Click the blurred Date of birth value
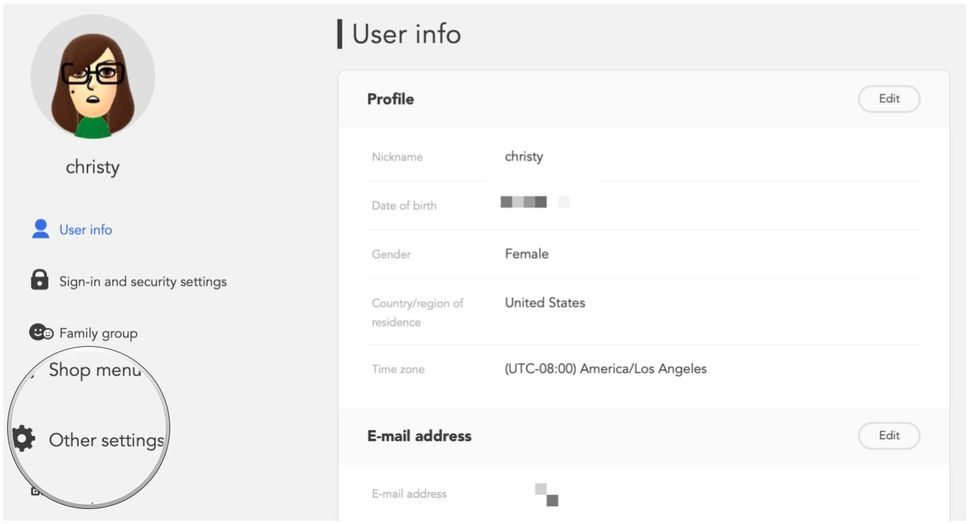970x524 pixels. point(534,202)
